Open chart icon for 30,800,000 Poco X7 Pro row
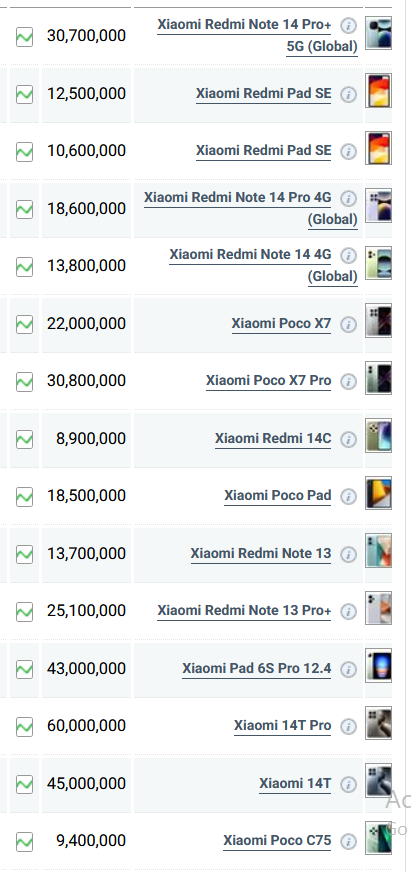411x872 pixels. (x=24, y=382)
